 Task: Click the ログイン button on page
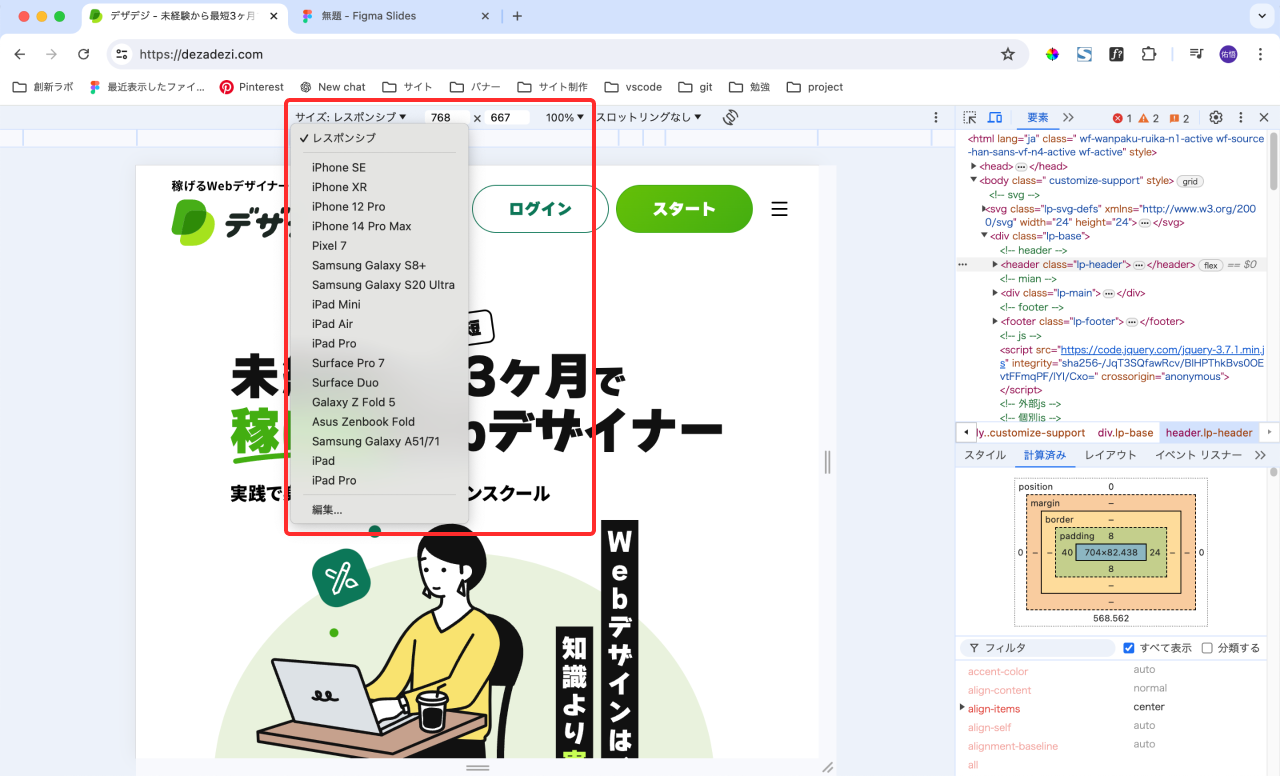(540, 209)
